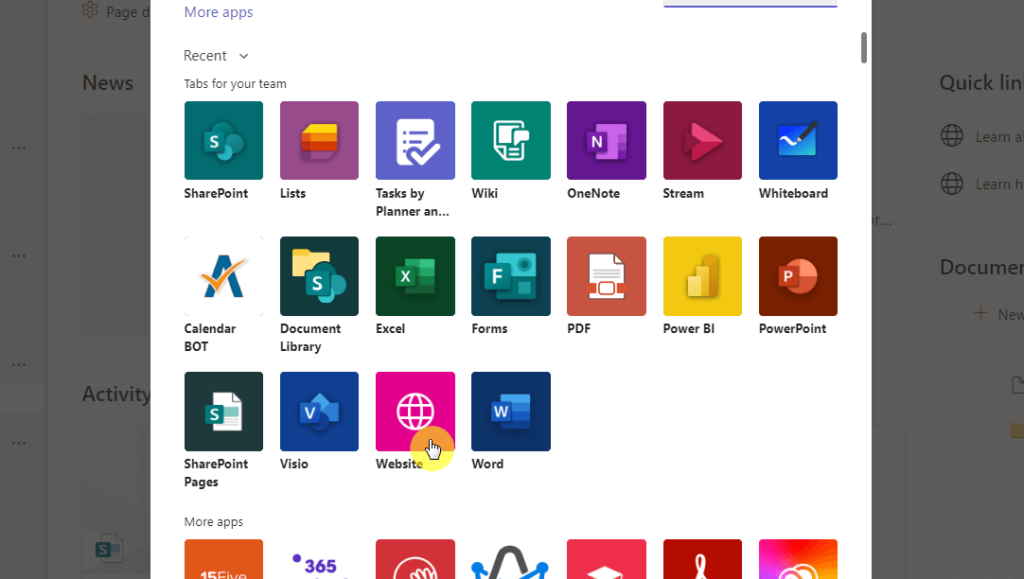Viewport: 1024px width, 579px height.
Task: Choose the Document Library tile
Action: click(319, 276)
